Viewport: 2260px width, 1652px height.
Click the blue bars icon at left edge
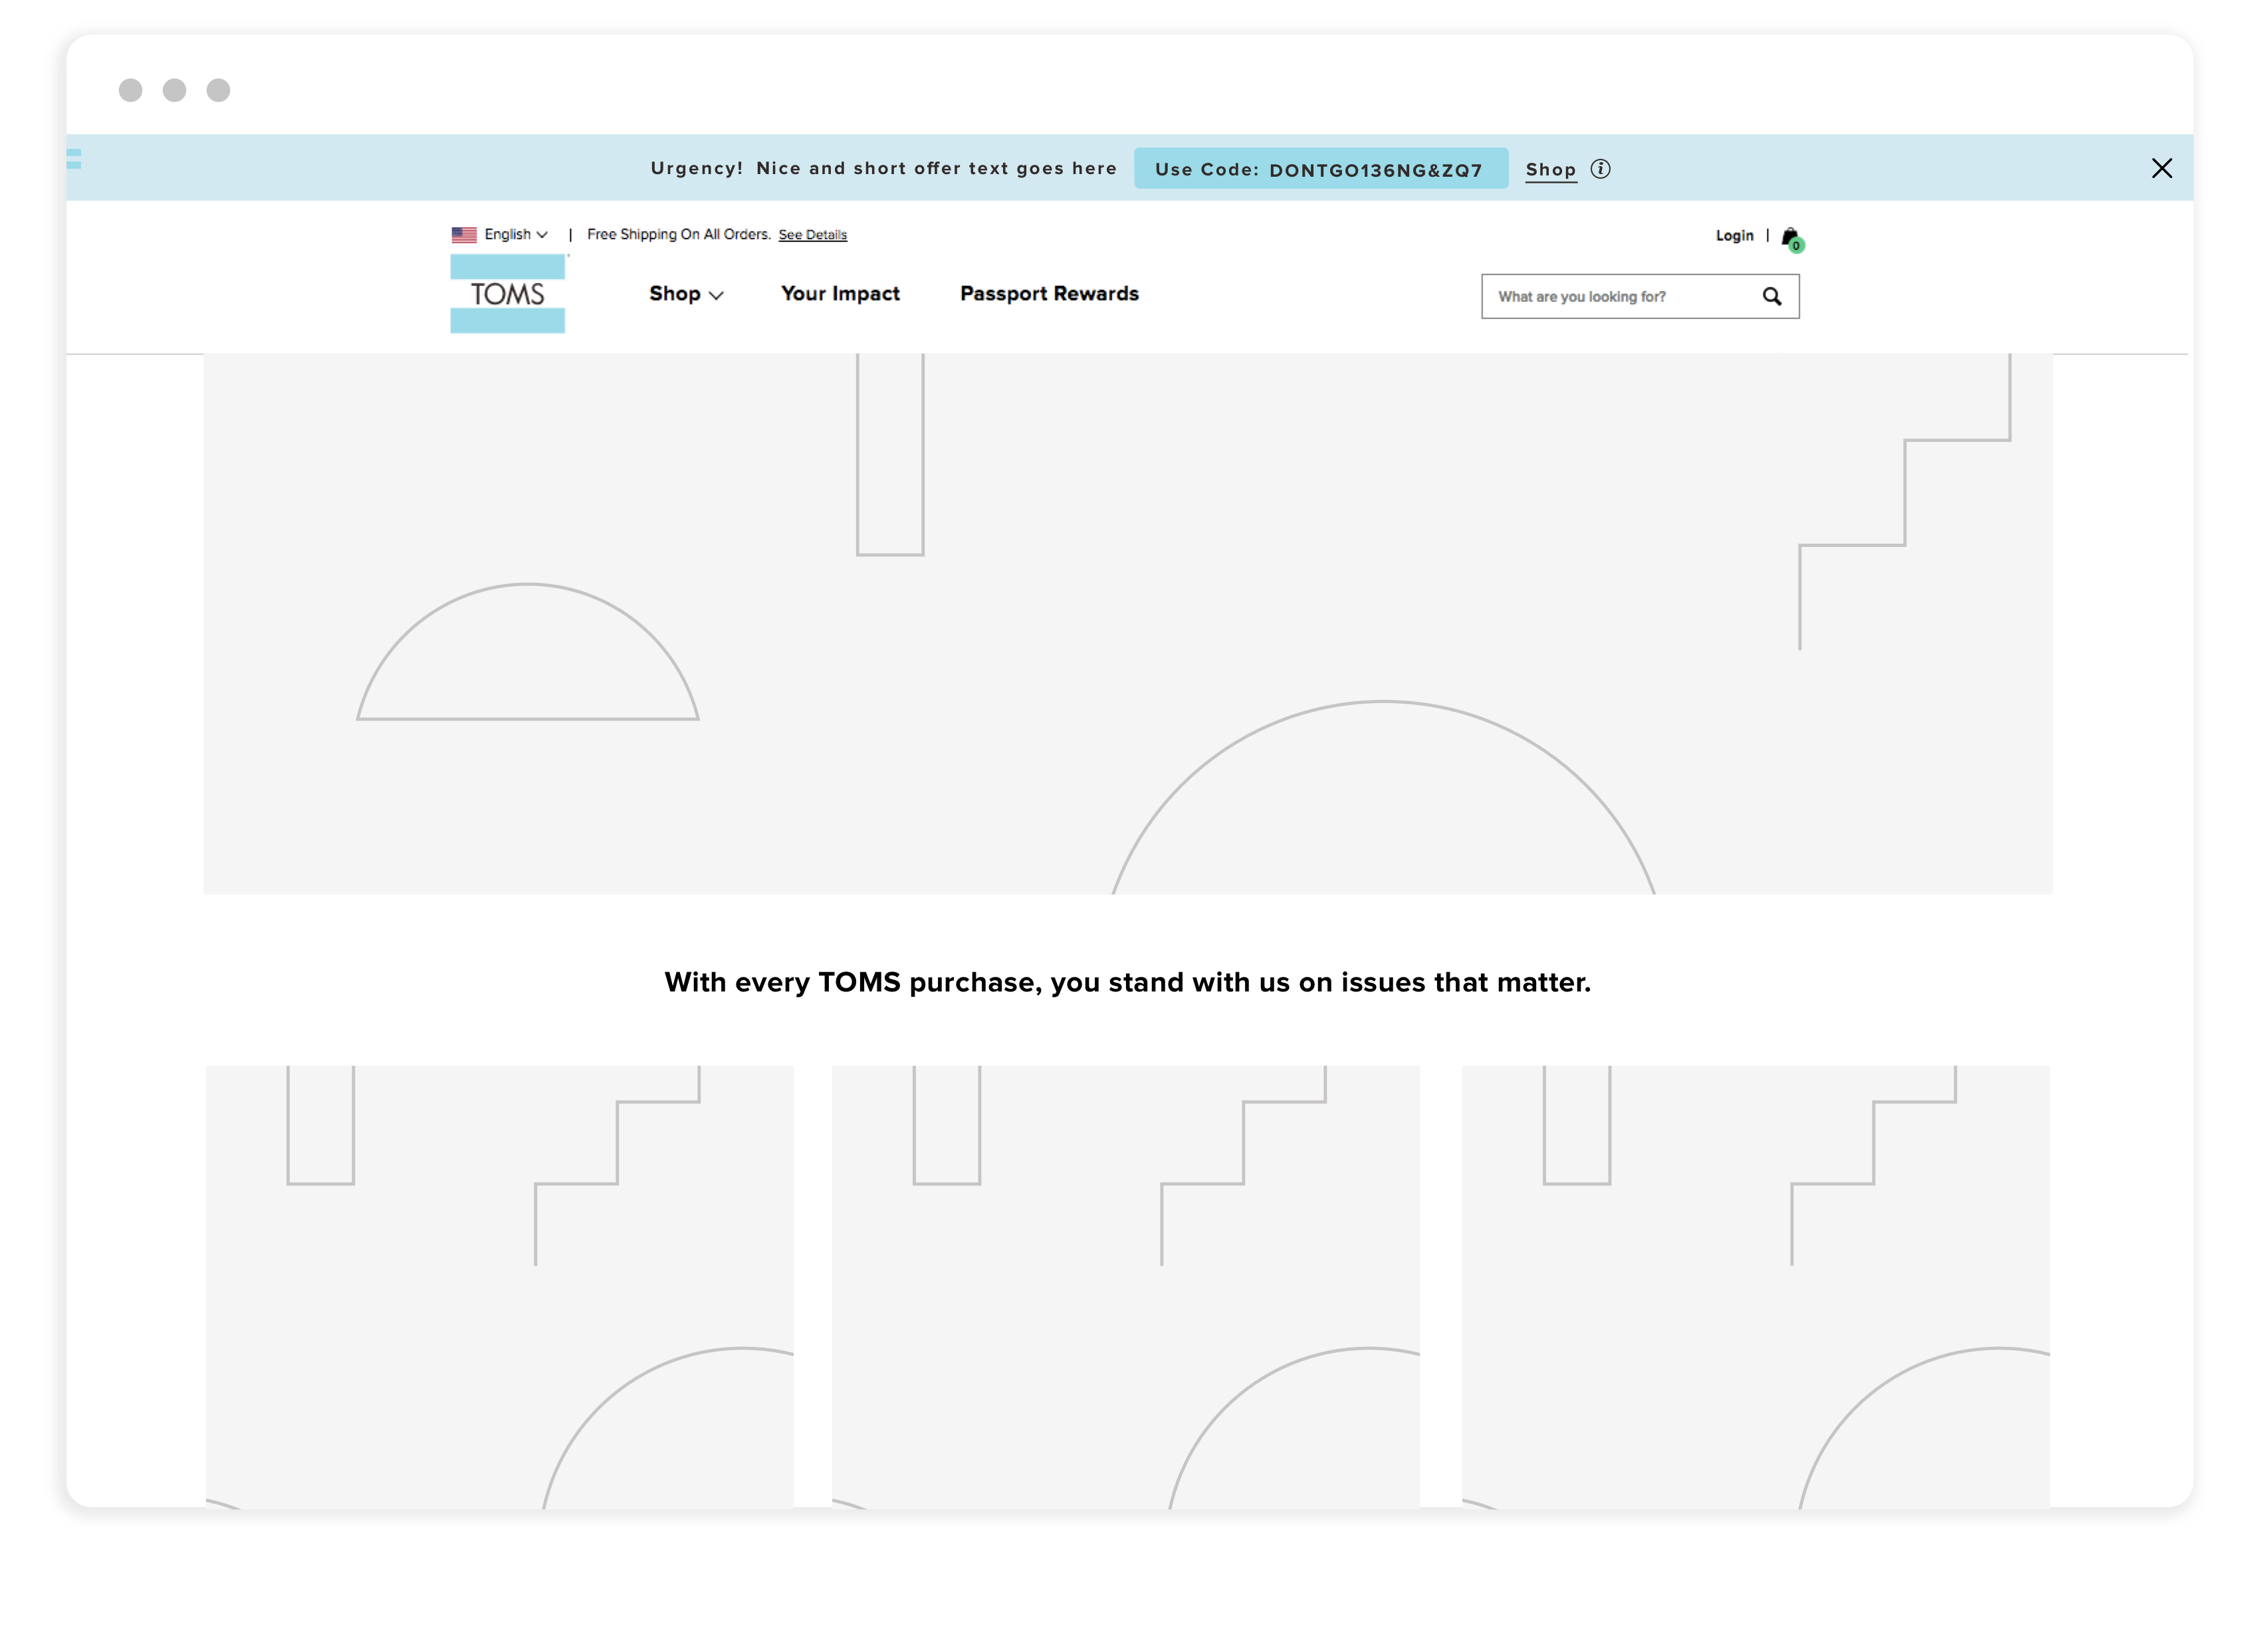pos(74,158)
